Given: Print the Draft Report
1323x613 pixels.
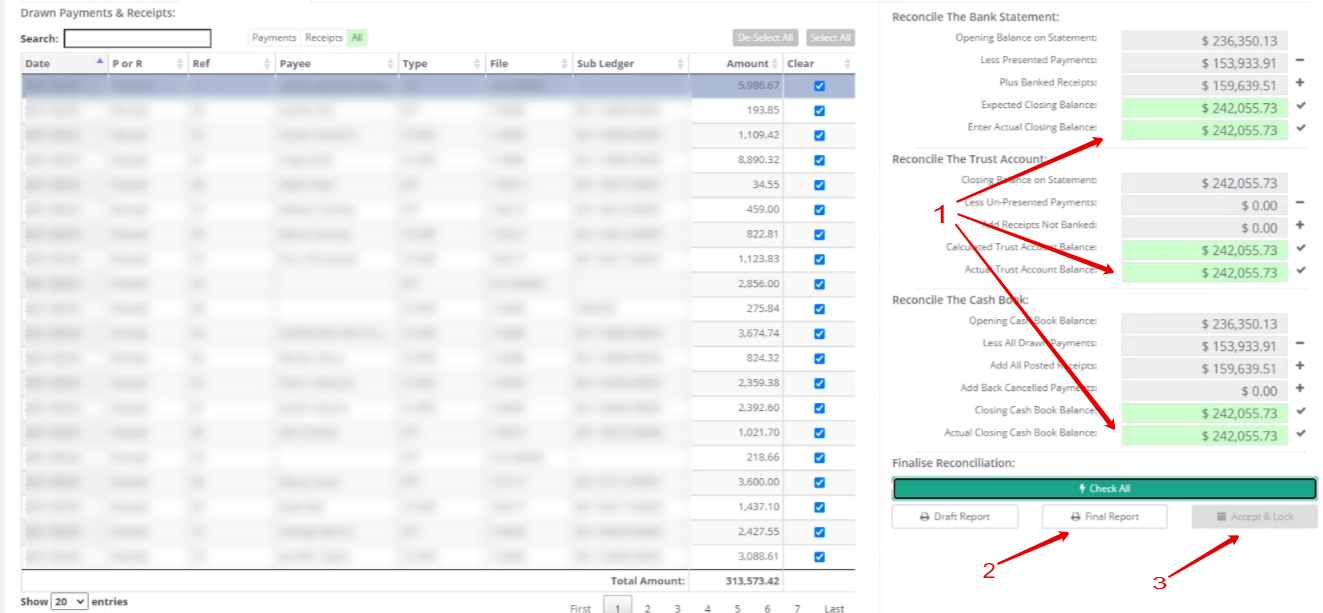Looking at the screenshot, I should (x=955, y=517).
